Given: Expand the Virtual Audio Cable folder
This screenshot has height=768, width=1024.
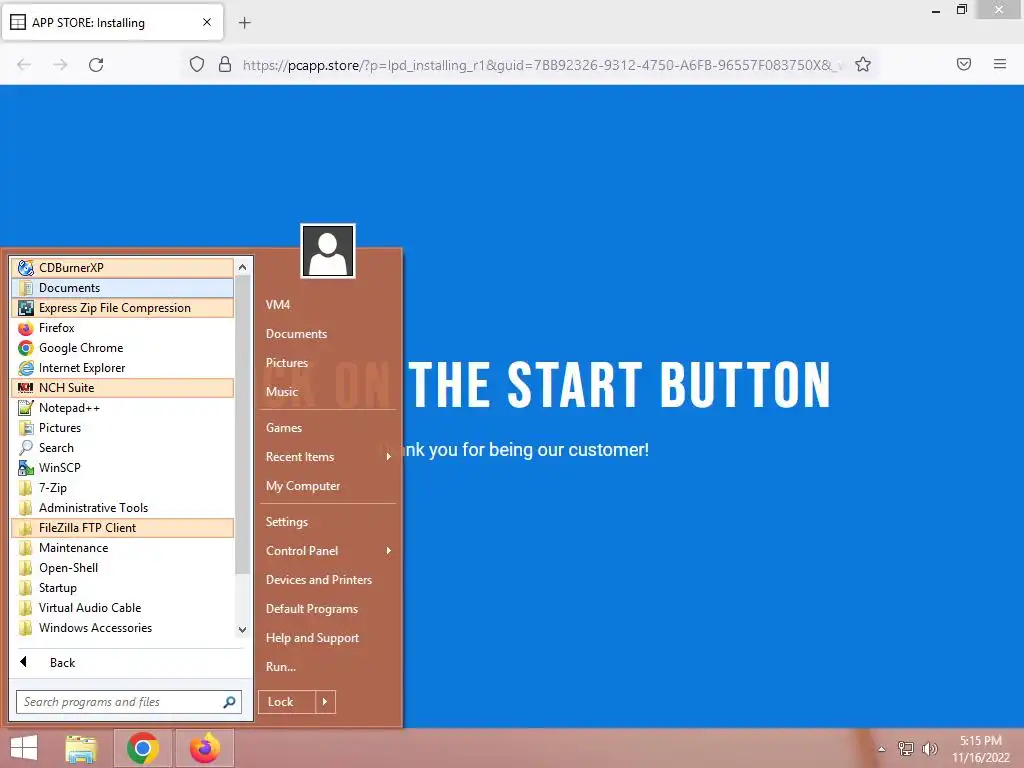Looking at the screenshot, I should point(122,608).
